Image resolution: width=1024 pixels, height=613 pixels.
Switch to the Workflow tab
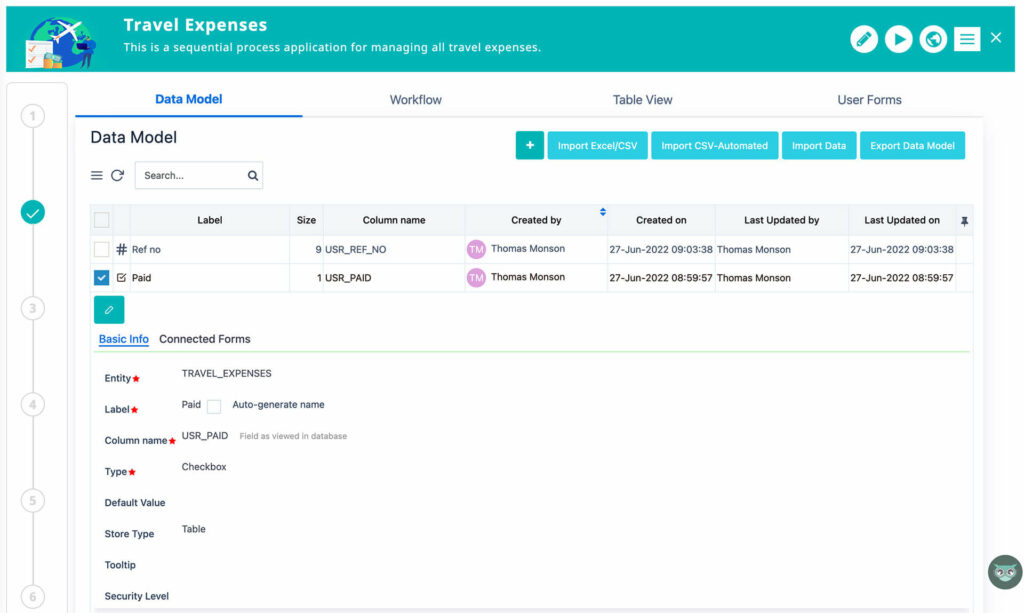point(415,100)
